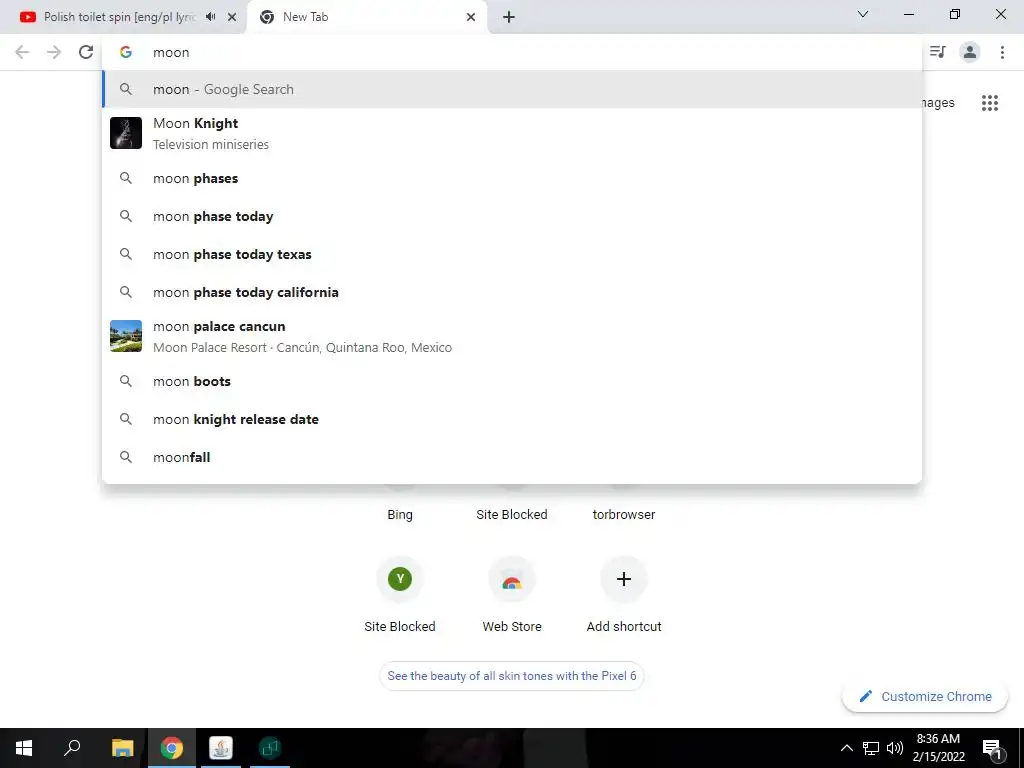The image size is (1024, 768).
Task: Click the address bar containing moon
Action: tap(511, 52)
